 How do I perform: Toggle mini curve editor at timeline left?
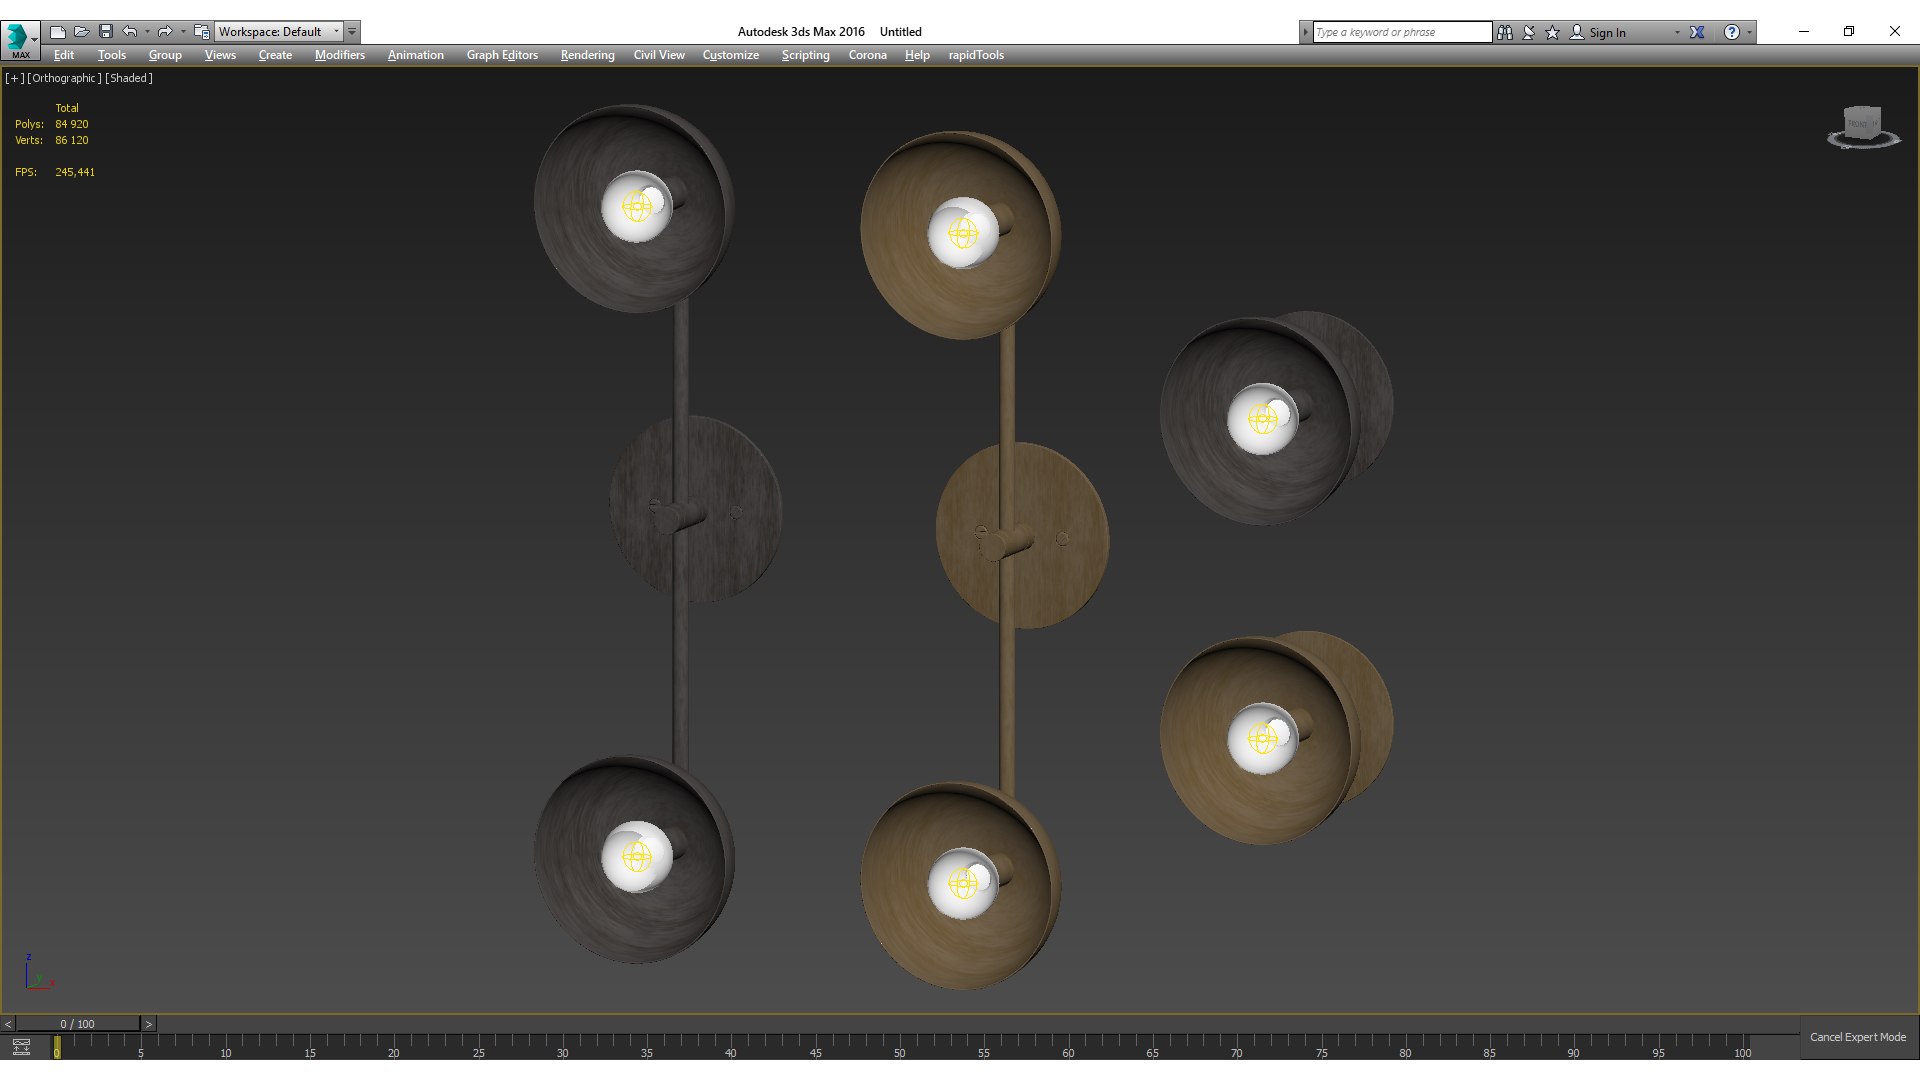click(x=21, y=1047)
